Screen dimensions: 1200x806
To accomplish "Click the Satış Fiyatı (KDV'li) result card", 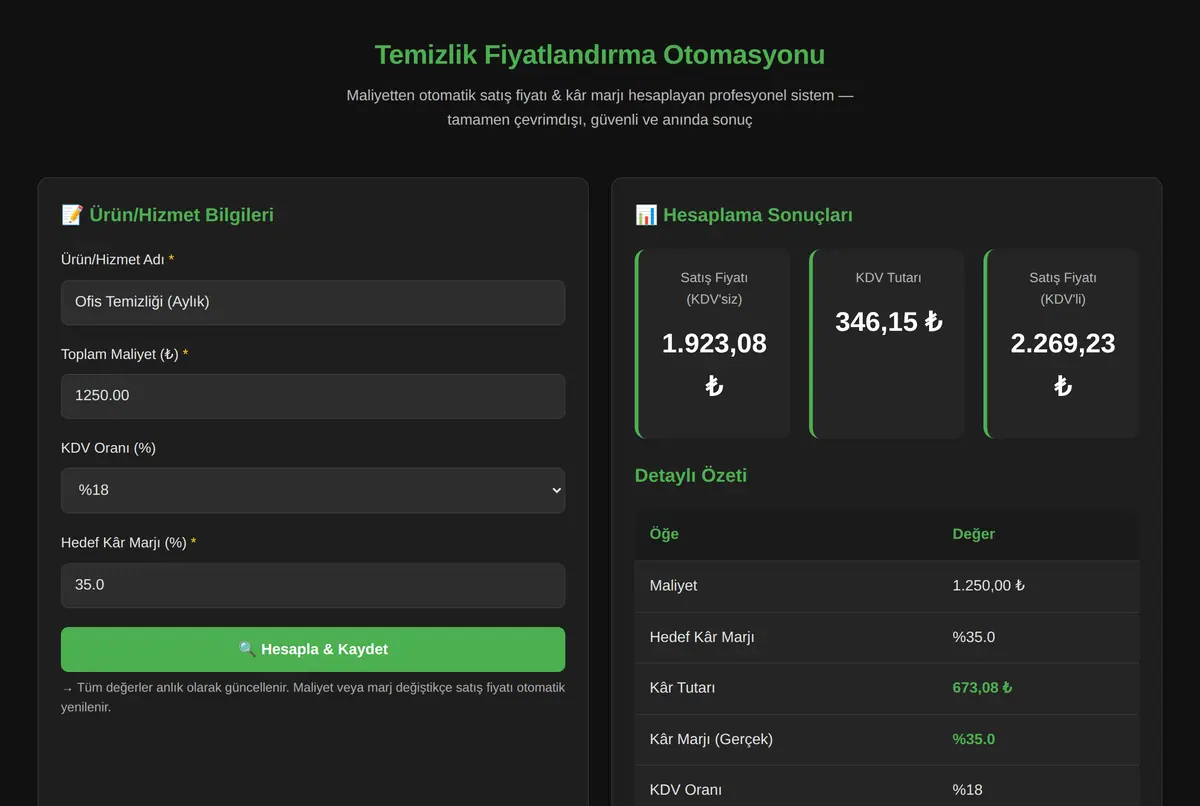I will coord(1062,344).
